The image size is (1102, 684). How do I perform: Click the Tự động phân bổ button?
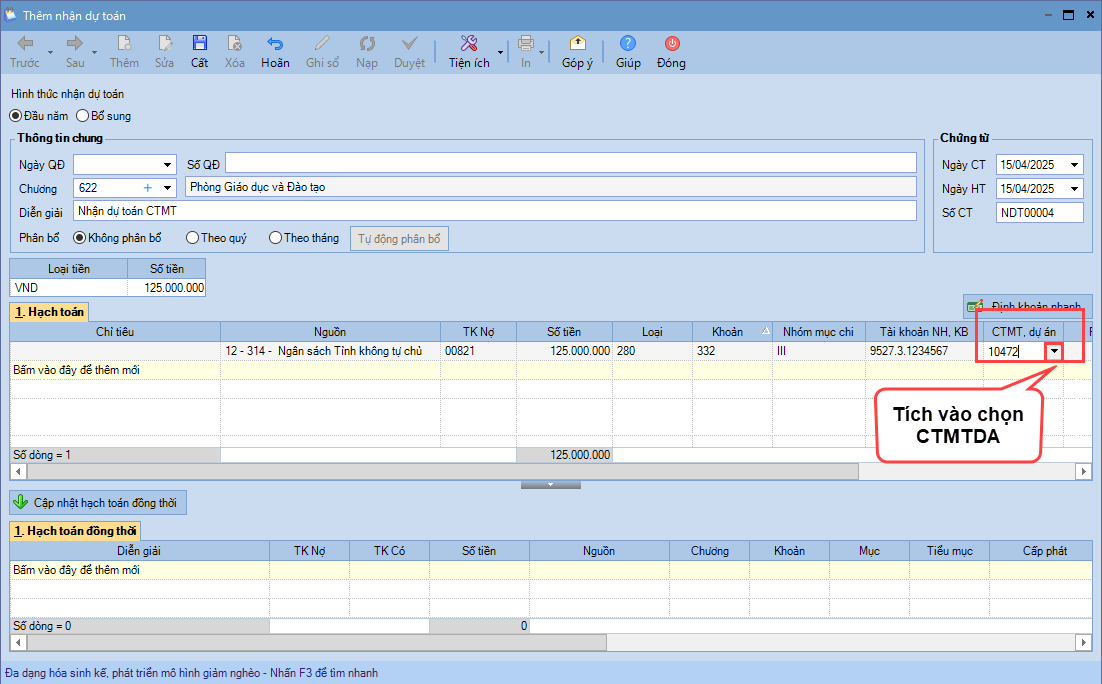(x=399, y=238)
